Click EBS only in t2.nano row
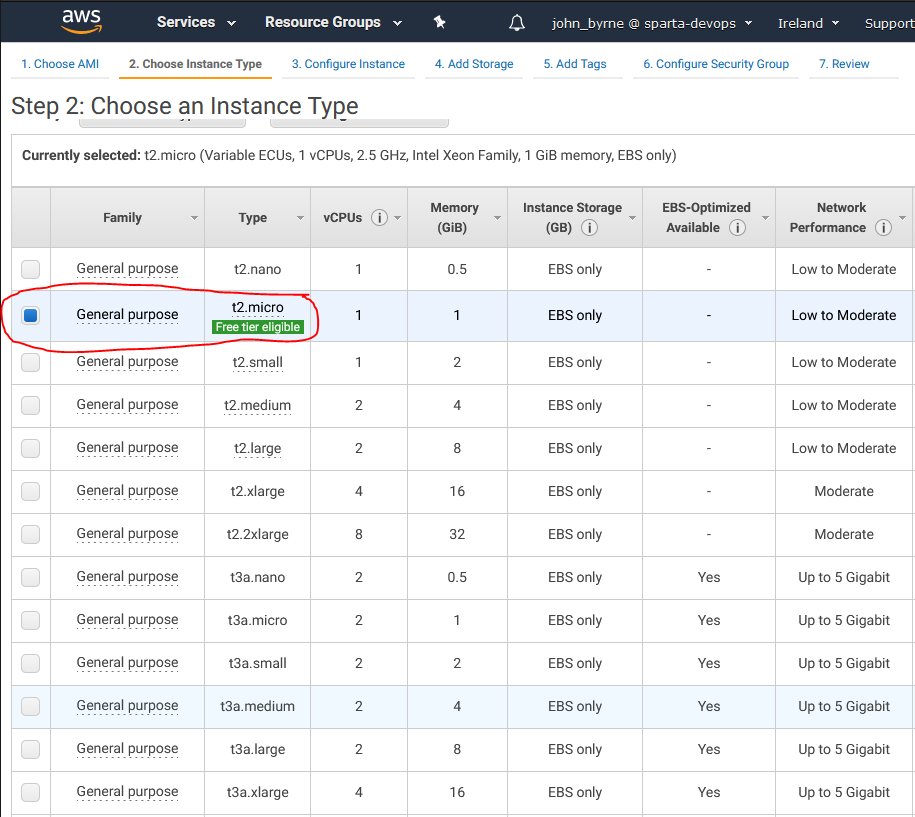Image resolution: width=915 pixels, height=817 pixels. (575, 269)
